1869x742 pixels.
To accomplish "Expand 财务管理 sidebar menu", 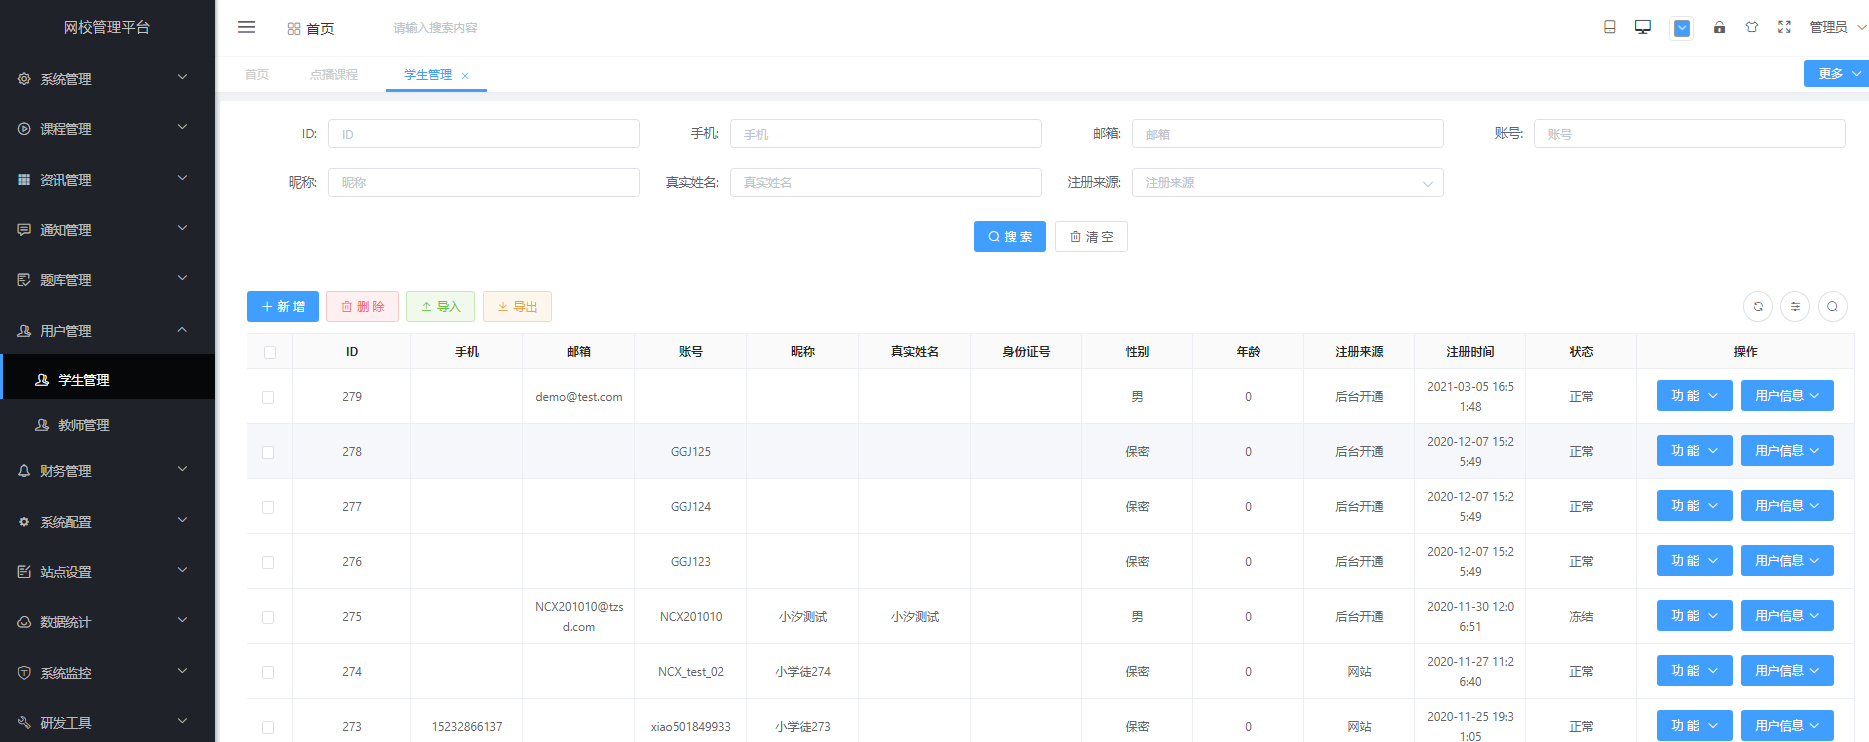I will pyautogui.click(x=107, y=470).
